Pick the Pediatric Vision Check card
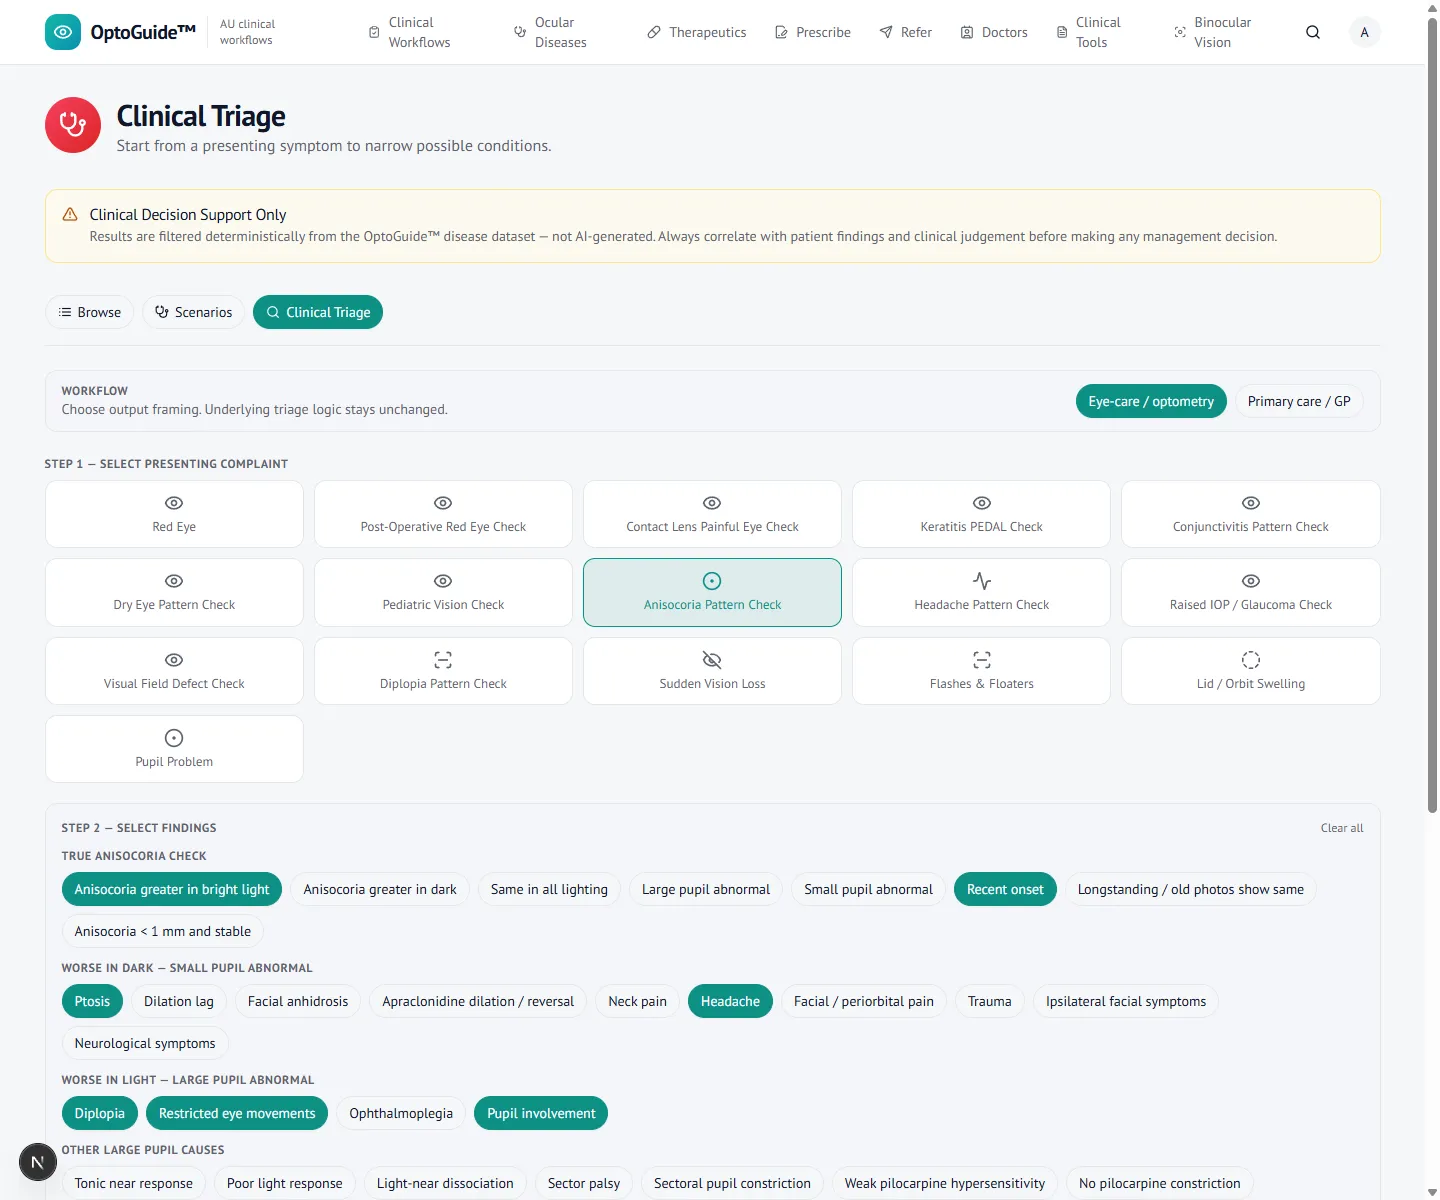The width and height of the screenshot is (1440, 1200). 443,592
